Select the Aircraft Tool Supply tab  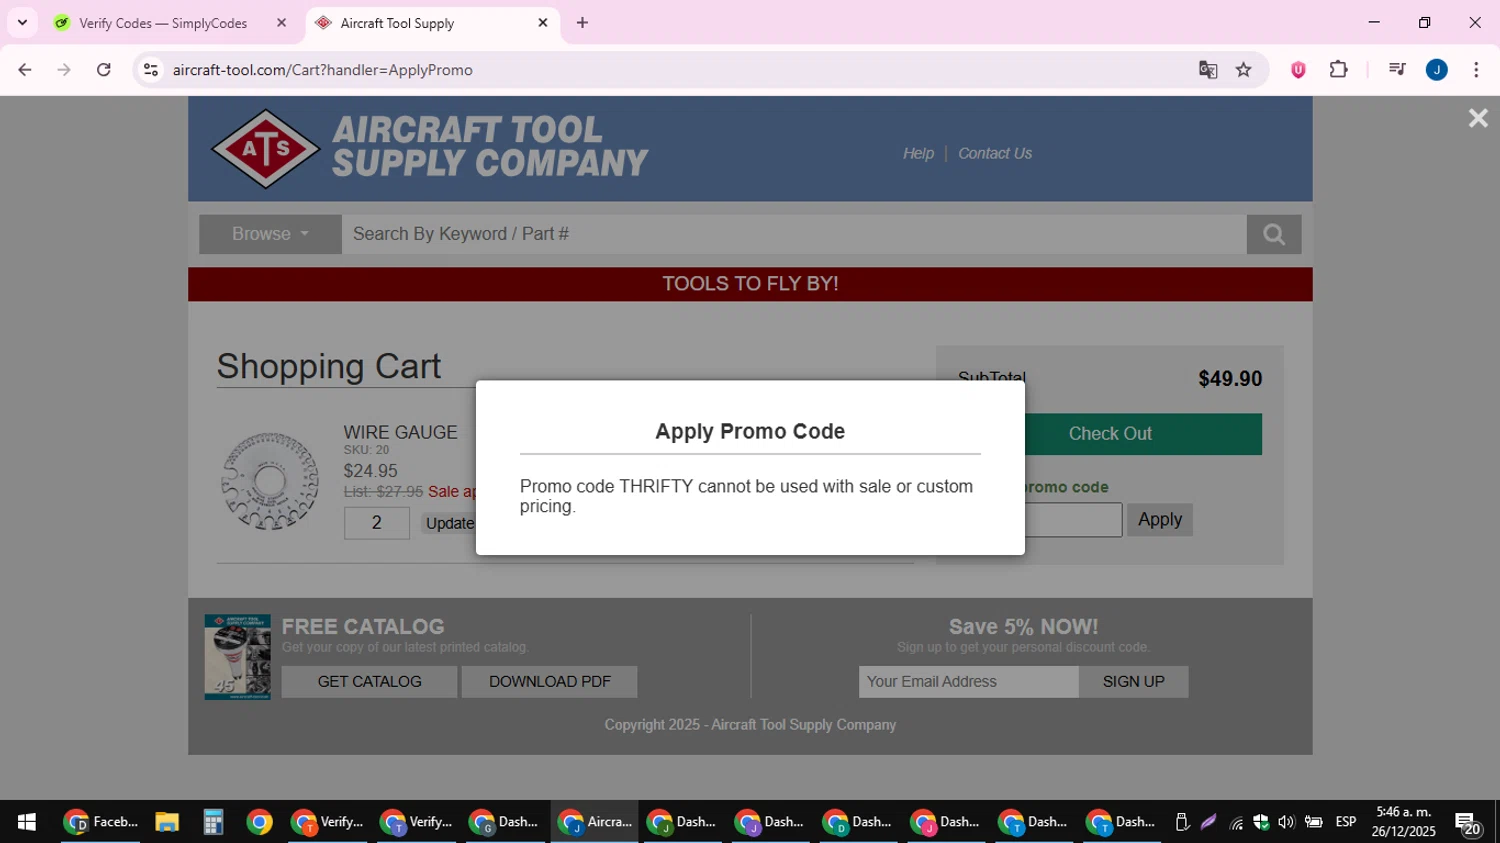[432, 23]
